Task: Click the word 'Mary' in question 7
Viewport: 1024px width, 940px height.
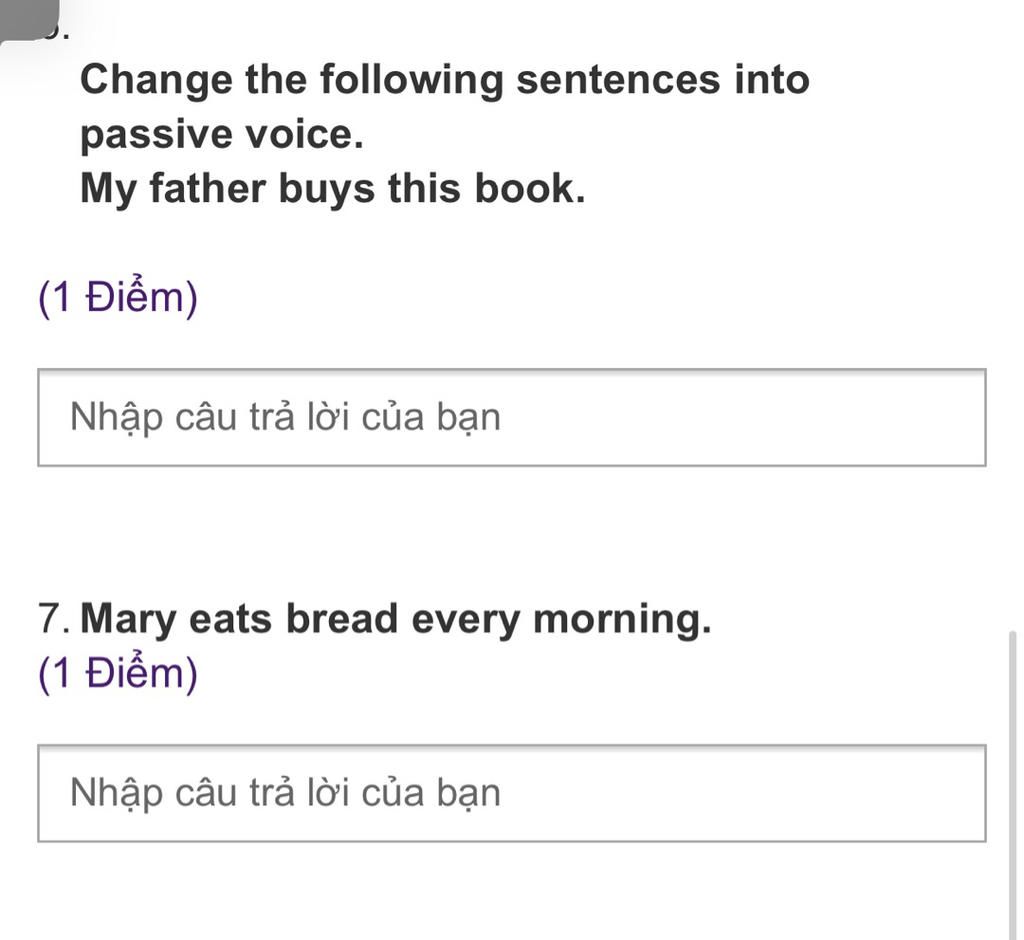Action: point(129,619)
